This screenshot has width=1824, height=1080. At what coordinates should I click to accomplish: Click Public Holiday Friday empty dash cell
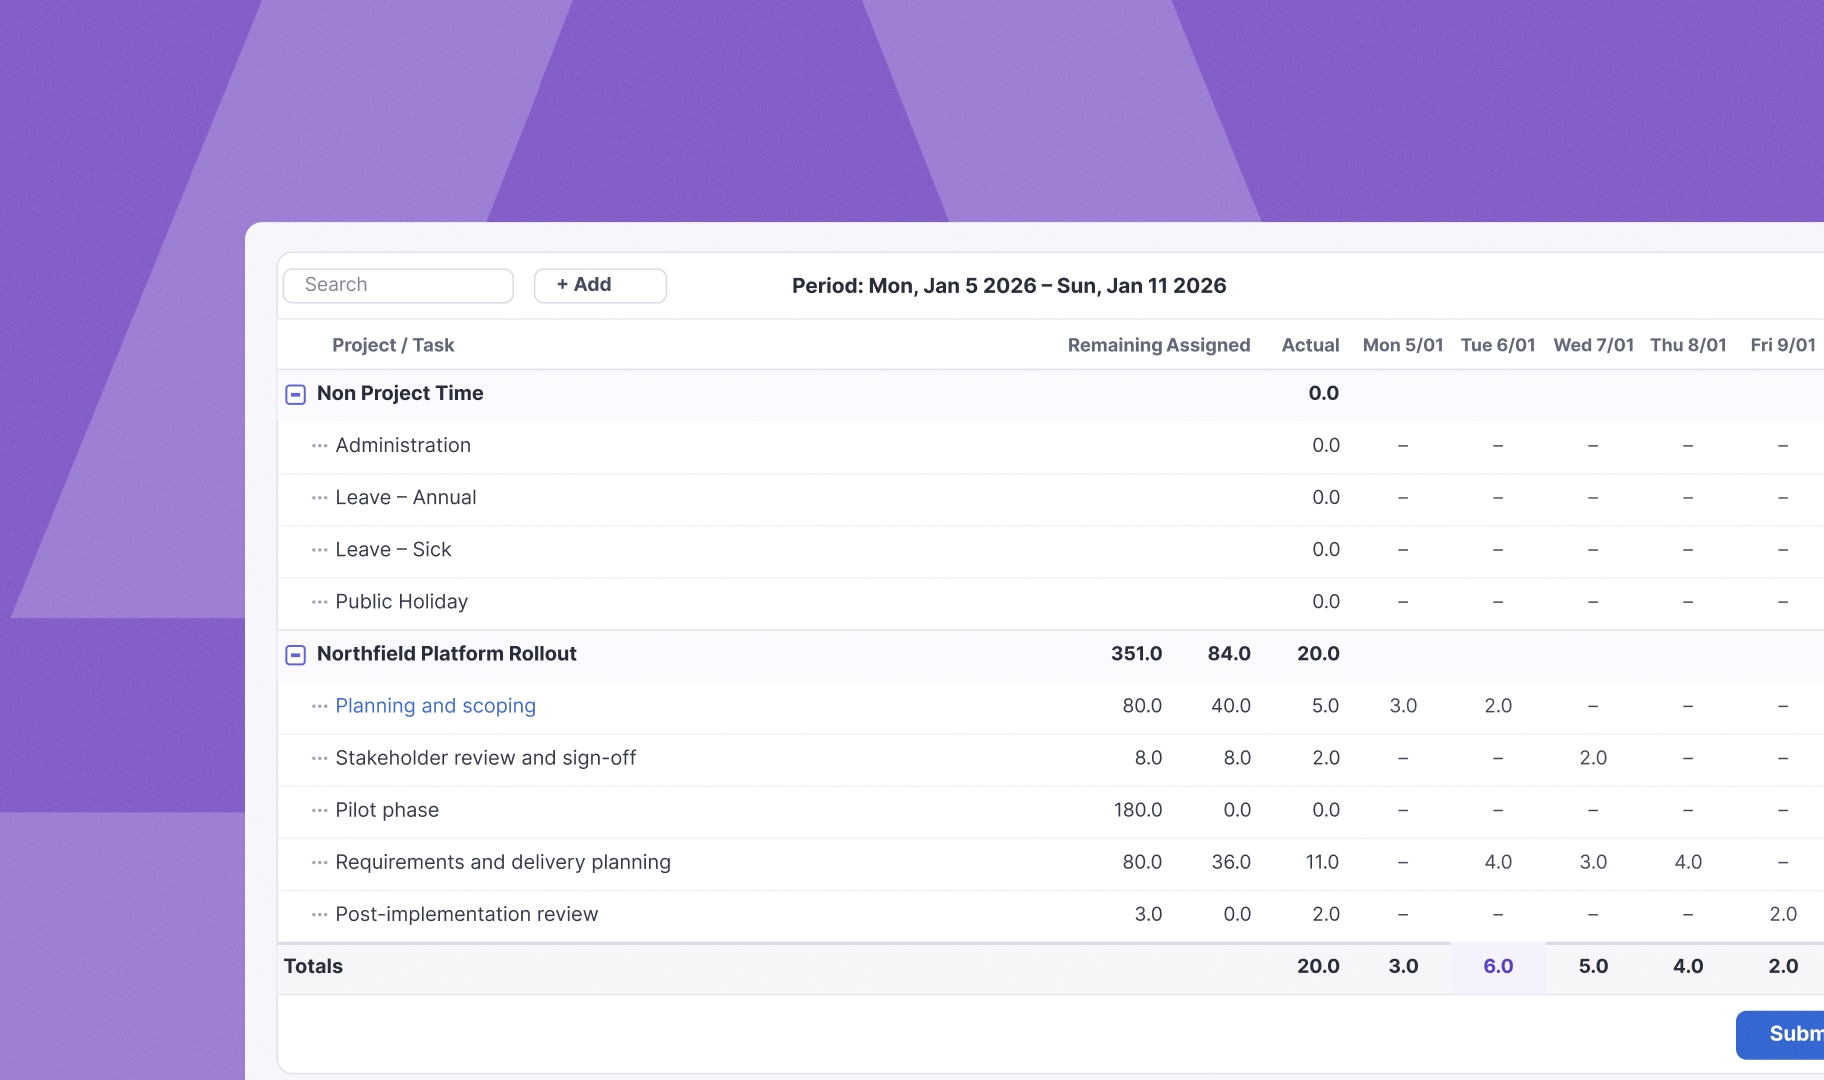(1783, 602)
